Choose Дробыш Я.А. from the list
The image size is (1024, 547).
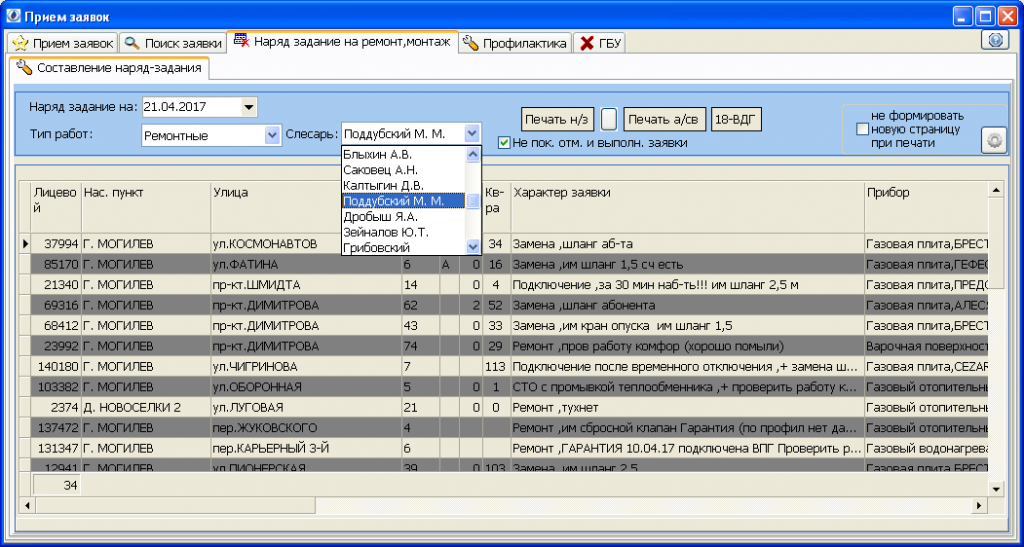[x=403, y=217]
